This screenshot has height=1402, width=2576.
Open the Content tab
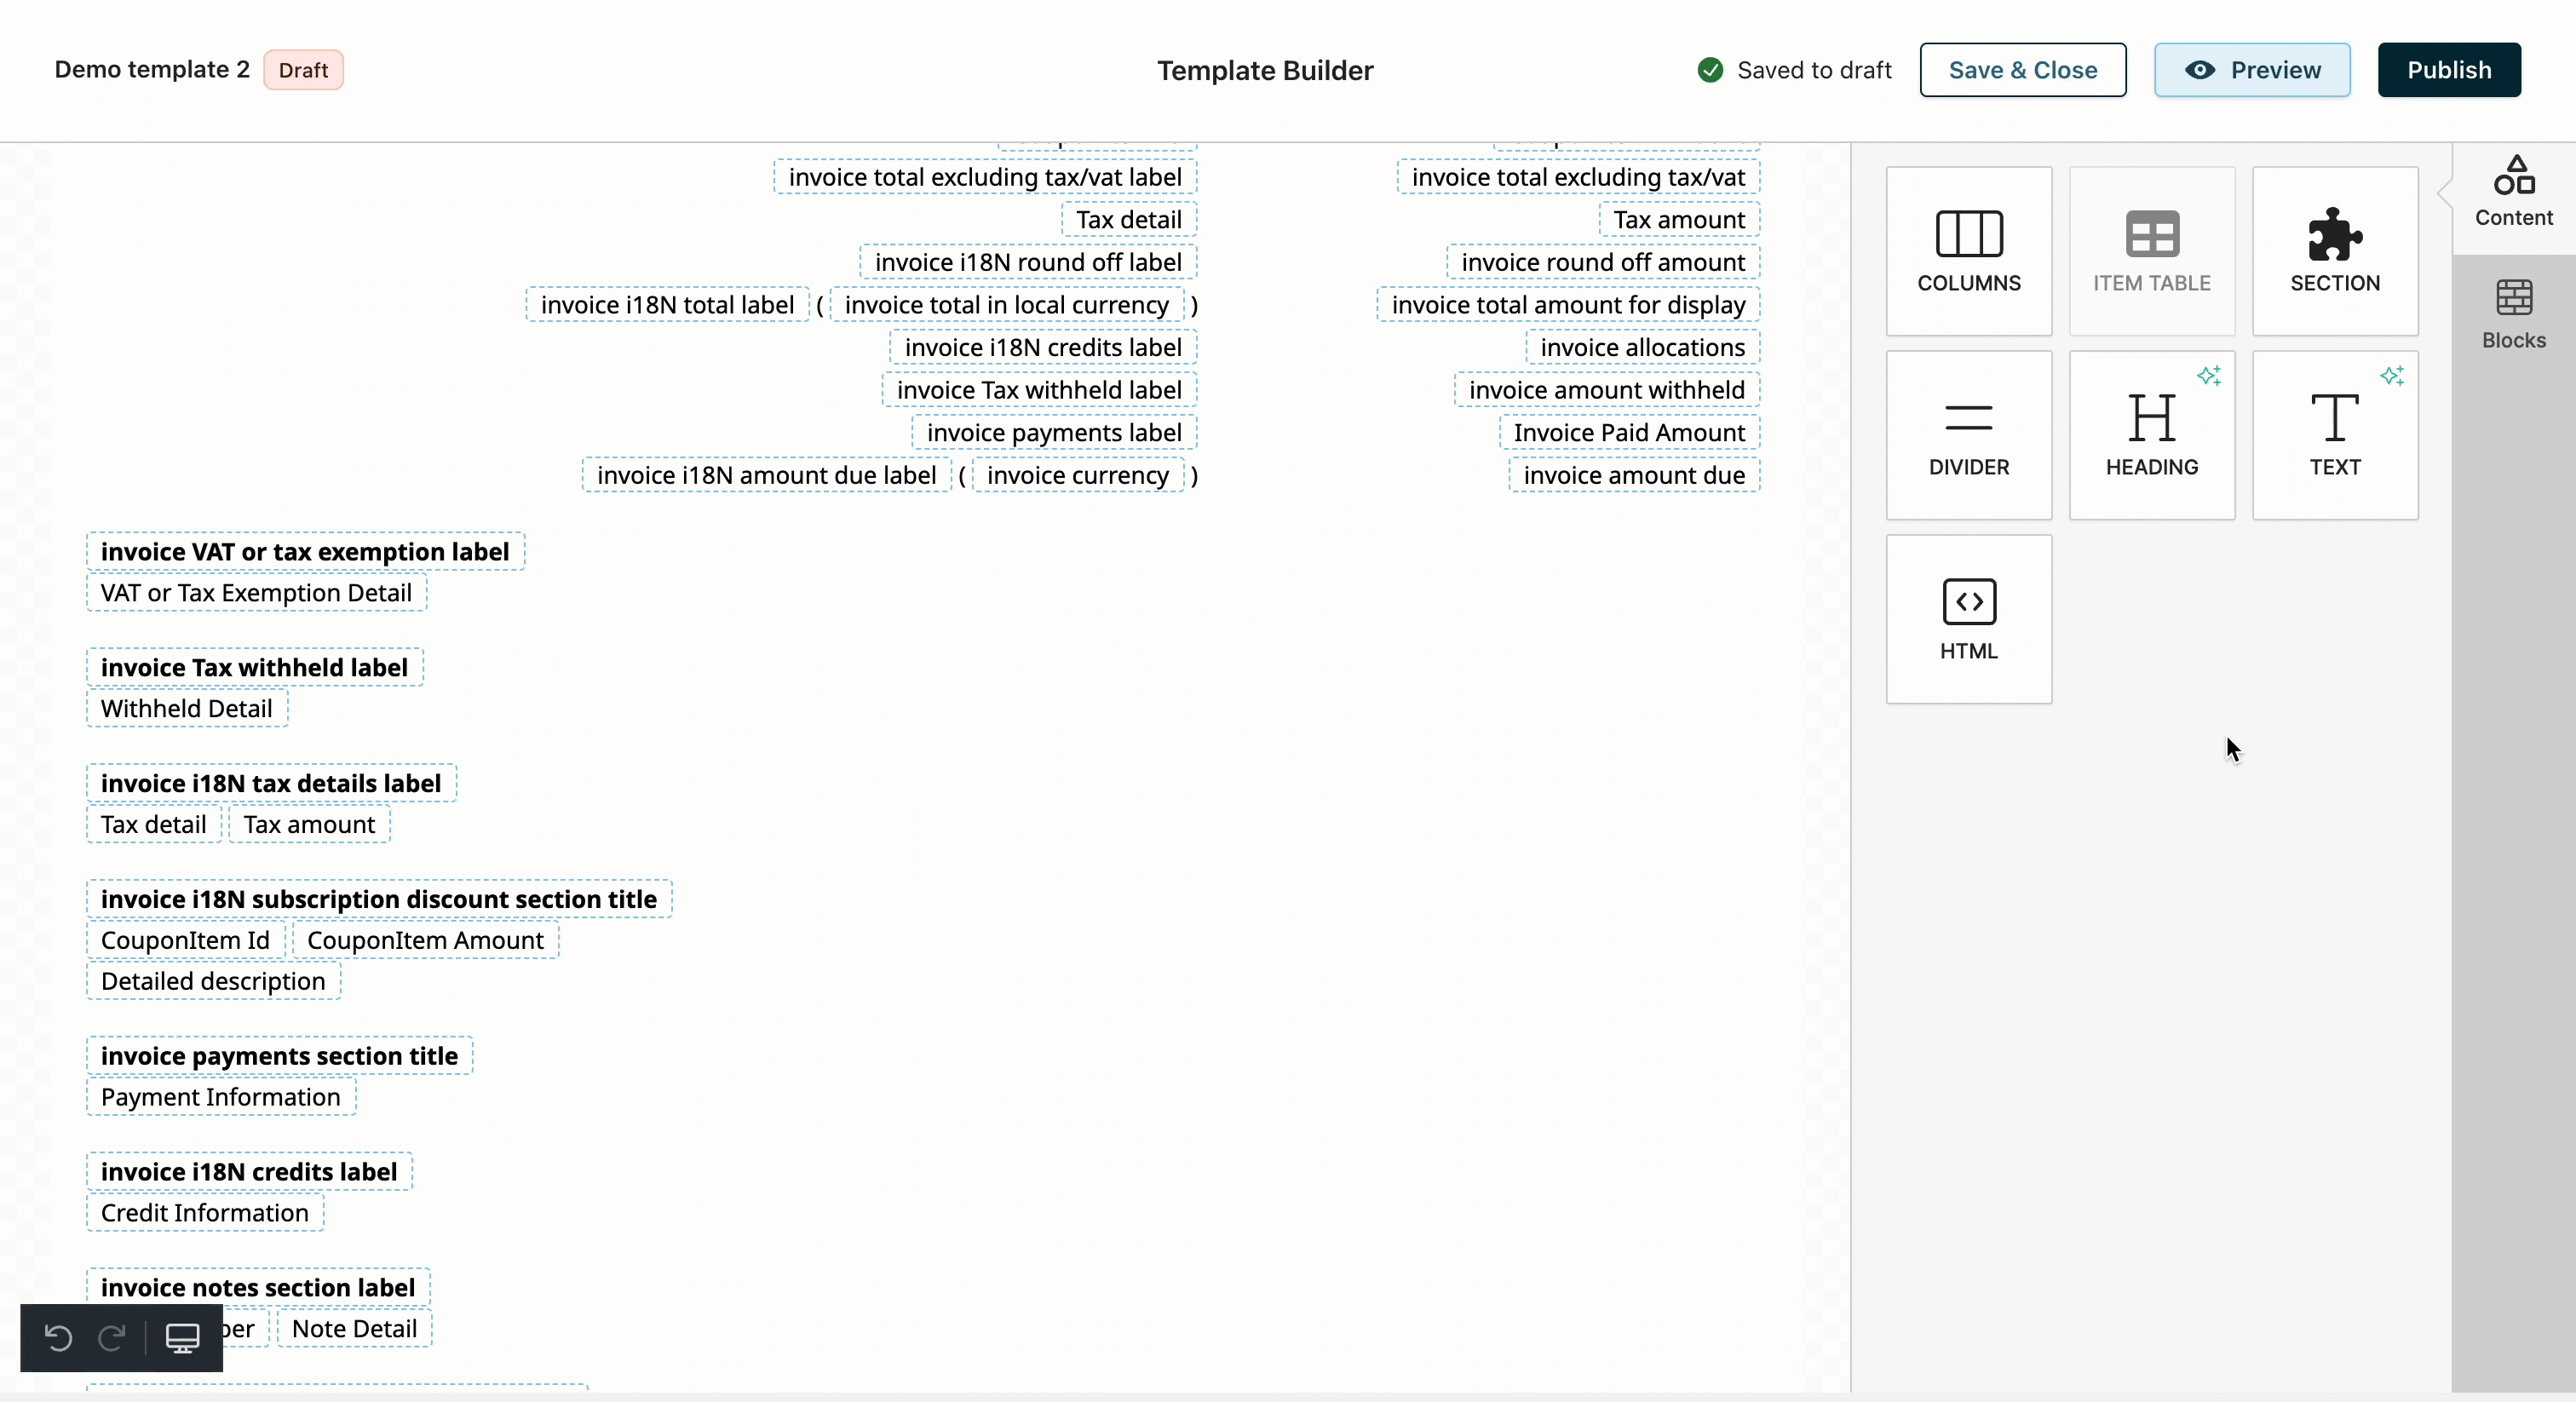(x=2513, y=192)
